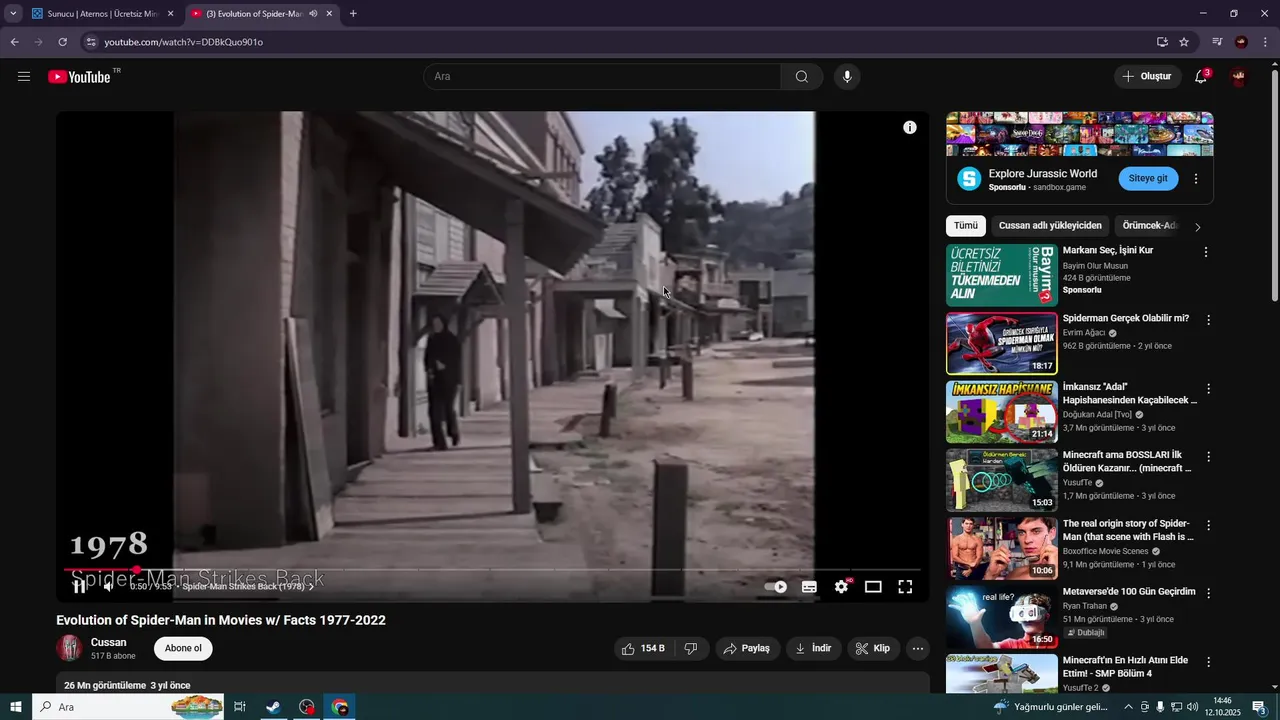Open options for Spiderman Gerçek Olabilir mi
Viewport: 1280px width, 720px height.
(x=1208, y=321)
